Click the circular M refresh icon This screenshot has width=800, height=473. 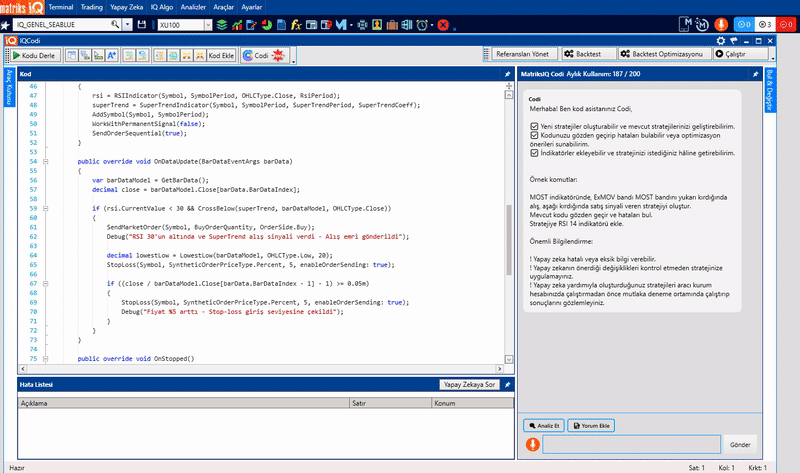[703, 24]
